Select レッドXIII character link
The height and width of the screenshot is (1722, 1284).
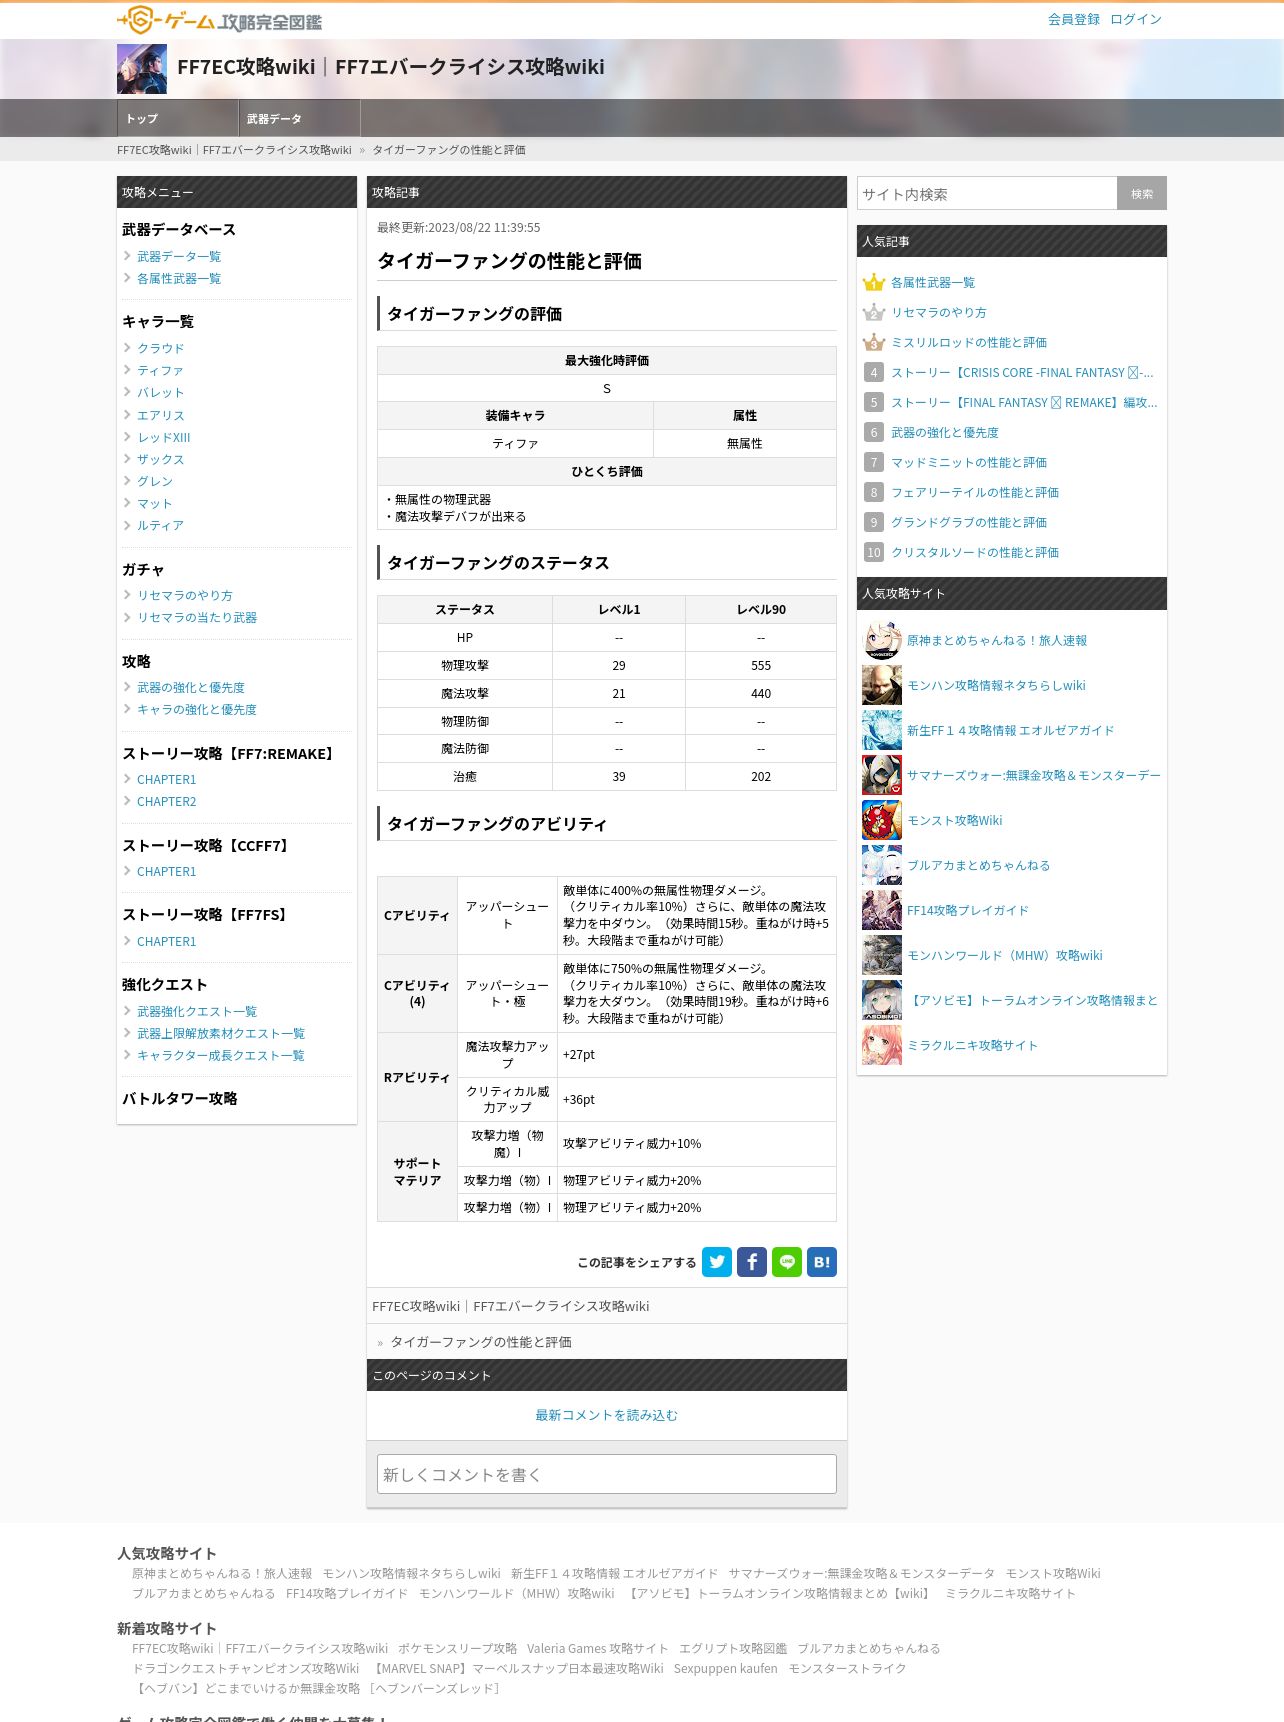[x=164, y=437]
